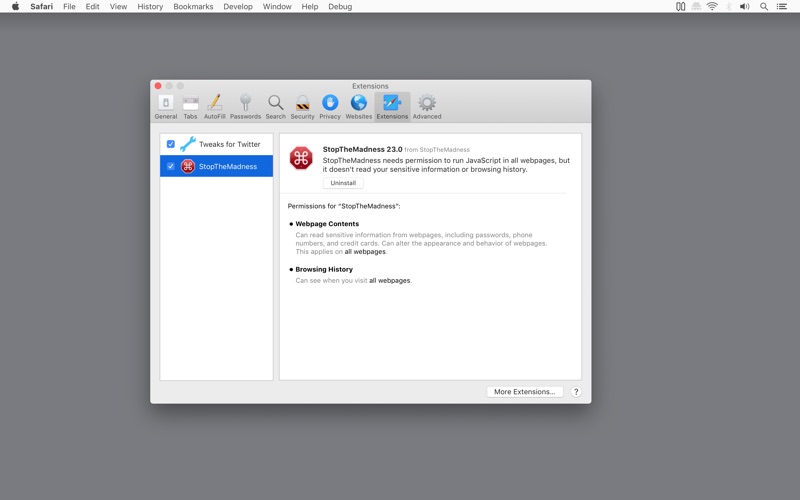Open the Safari menu
800x500 pixels.
point(41,7)
